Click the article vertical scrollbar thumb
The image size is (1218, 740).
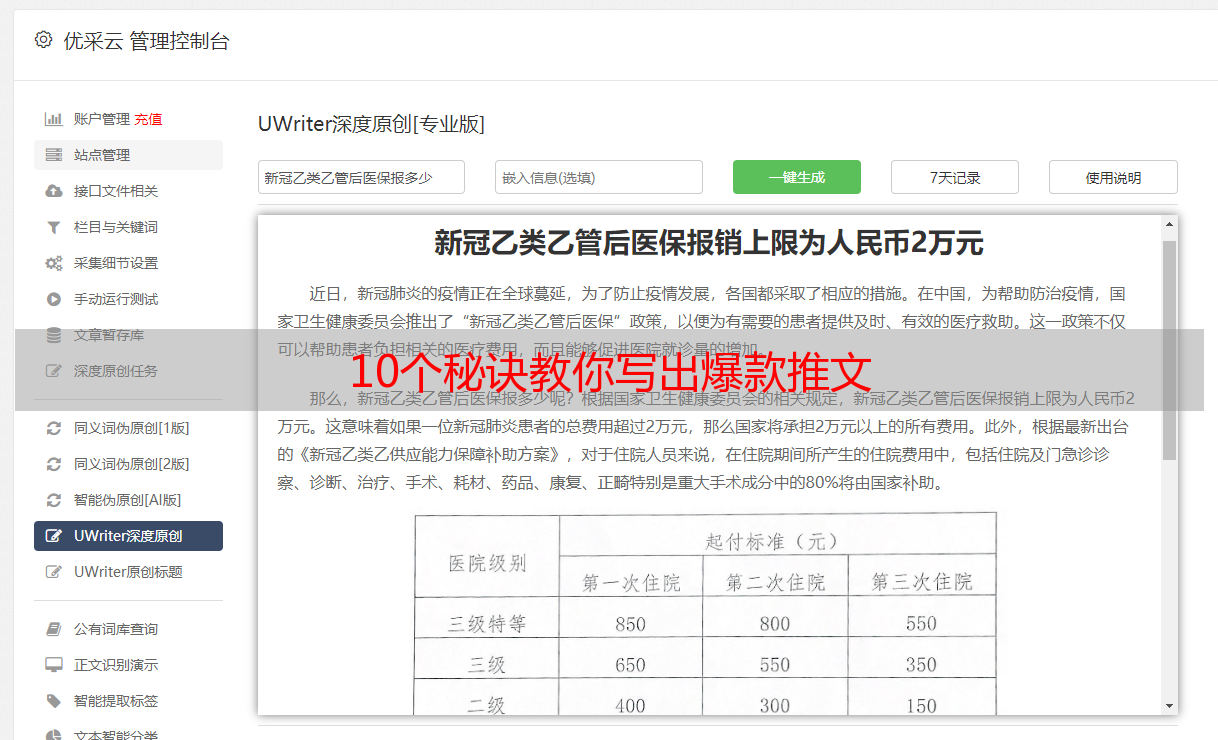coord(1169,350)
